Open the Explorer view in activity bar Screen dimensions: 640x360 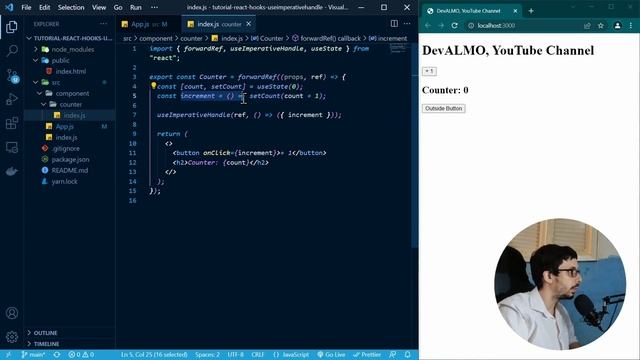(x=12, y=27)
